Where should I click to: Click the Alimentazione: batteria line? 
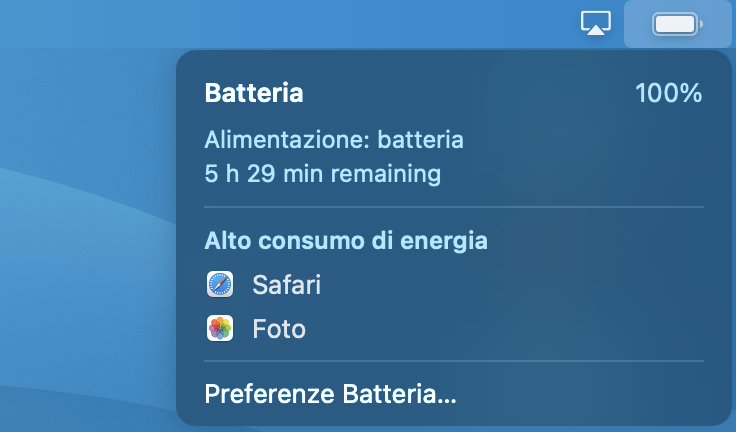click(334, 140)
